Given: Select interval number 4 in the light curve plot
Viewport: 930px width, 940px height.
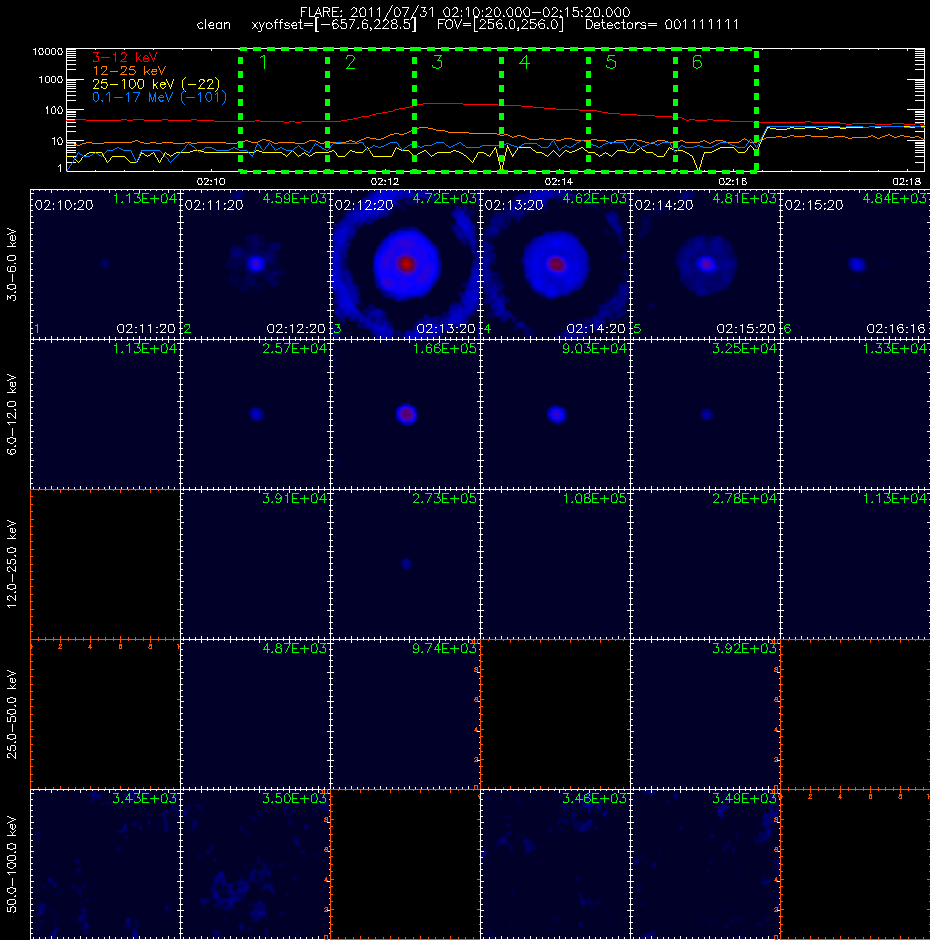Looking at the screenshot, I should point(524,62).
